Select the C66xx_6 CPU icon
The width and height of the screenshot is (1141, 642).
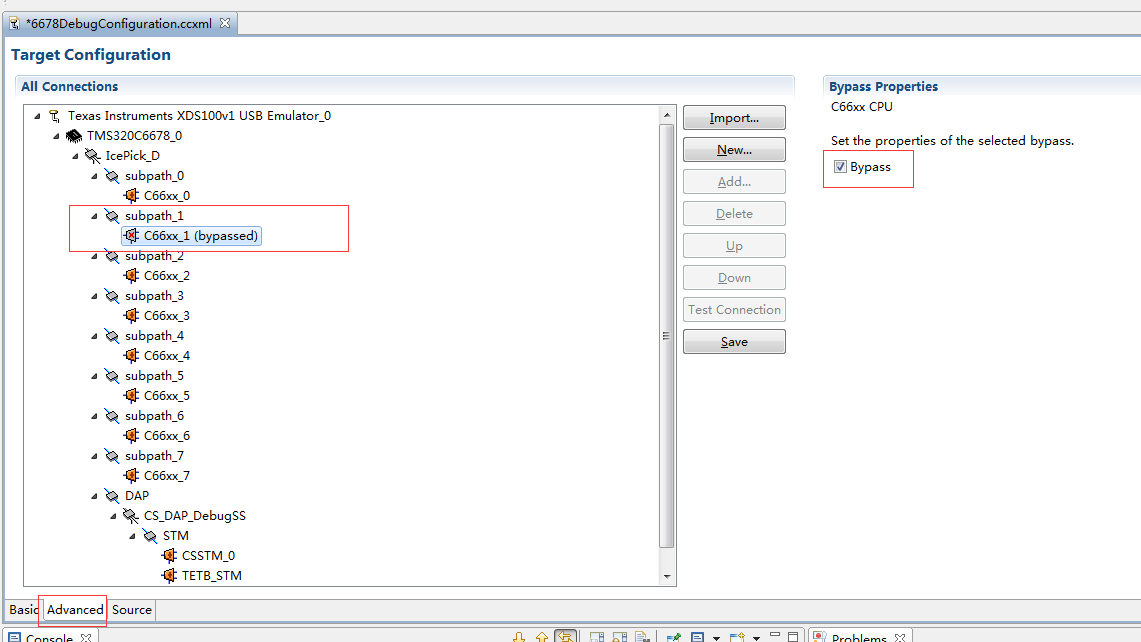tap(131, 435)
